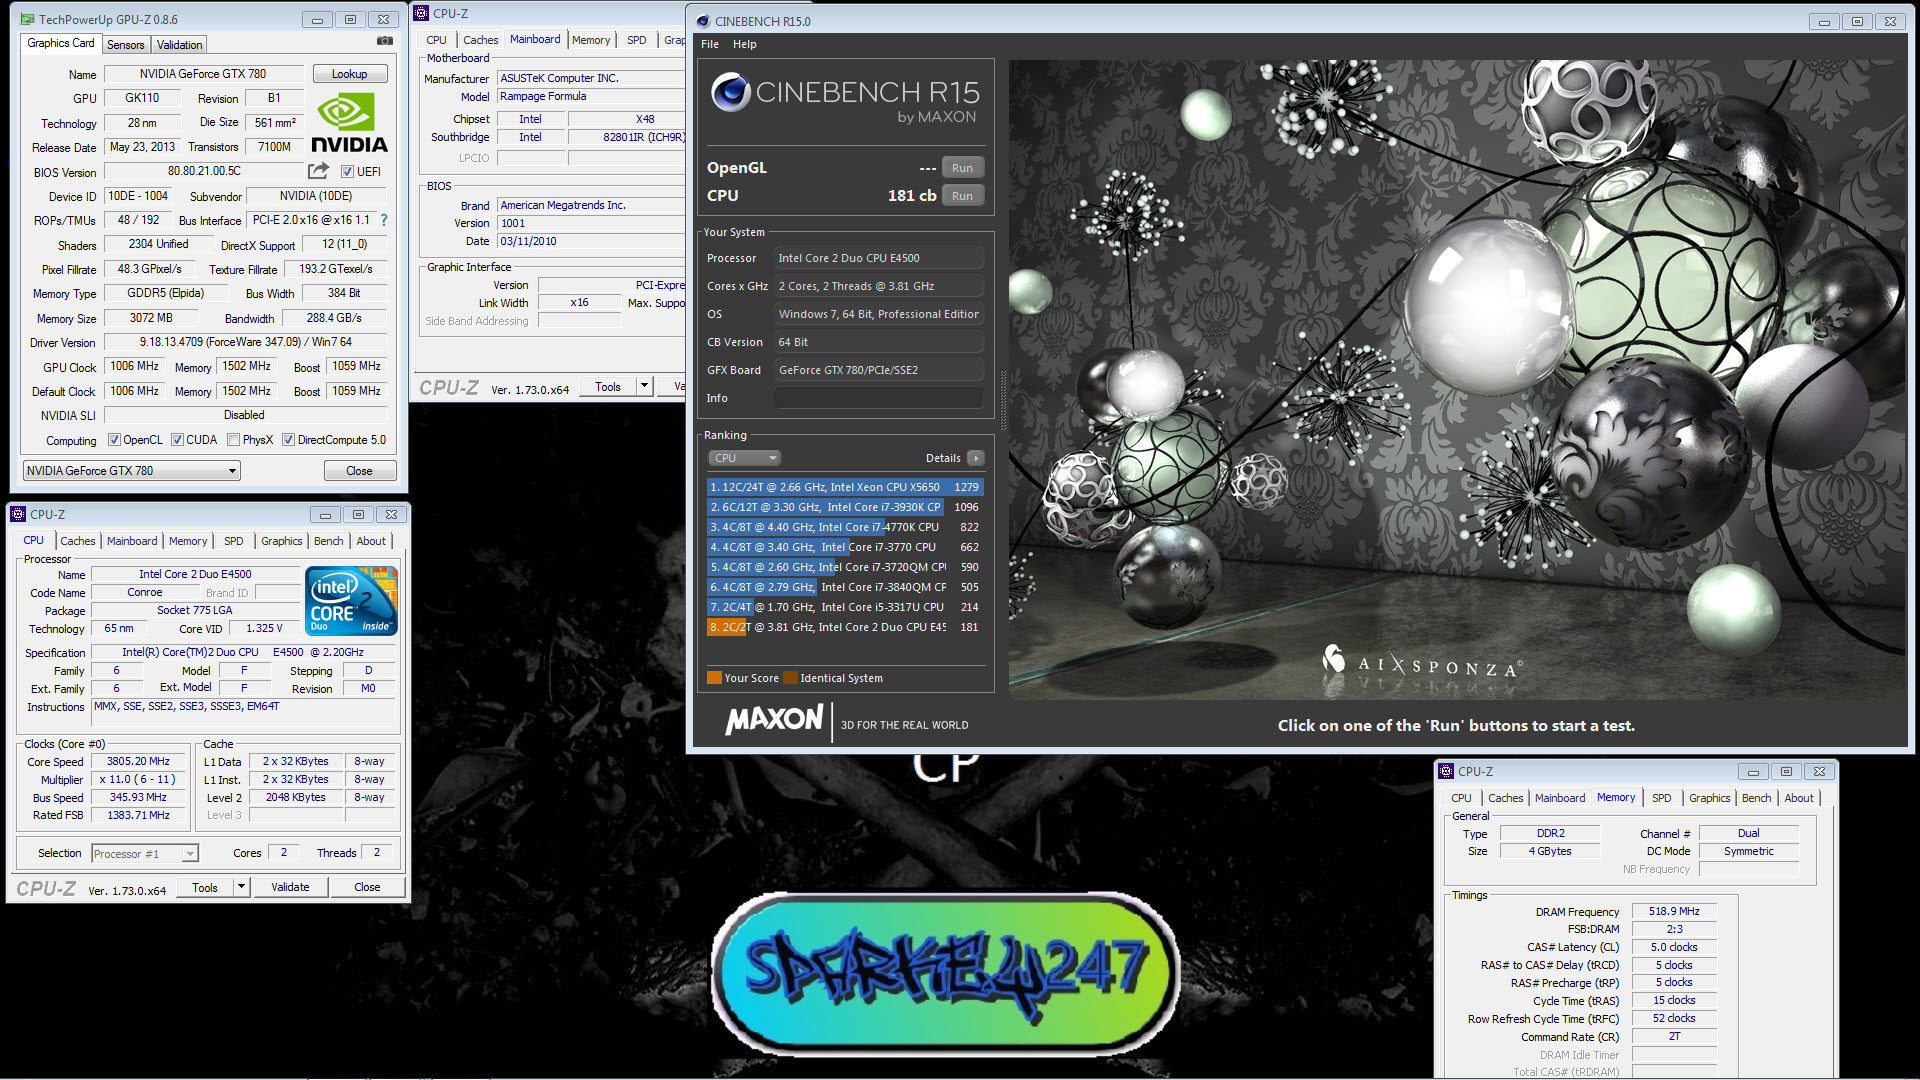Click the Processor field in Your System
The height and width of the screenshot is (1080, 1920).
[878, 258]
